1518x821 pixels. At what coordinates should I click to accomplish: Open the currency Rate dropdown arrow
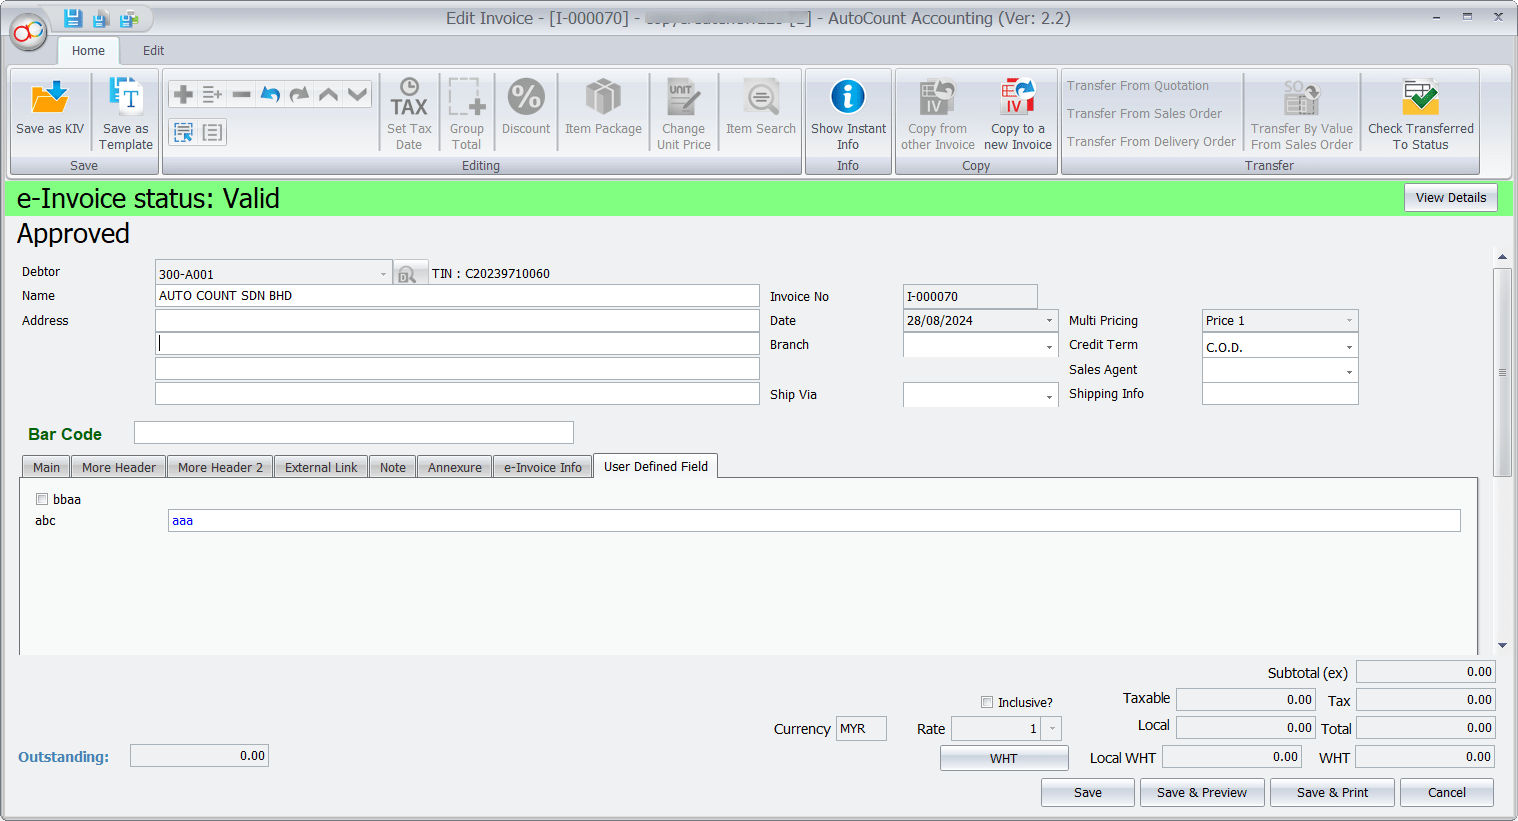coord(1052,729)
